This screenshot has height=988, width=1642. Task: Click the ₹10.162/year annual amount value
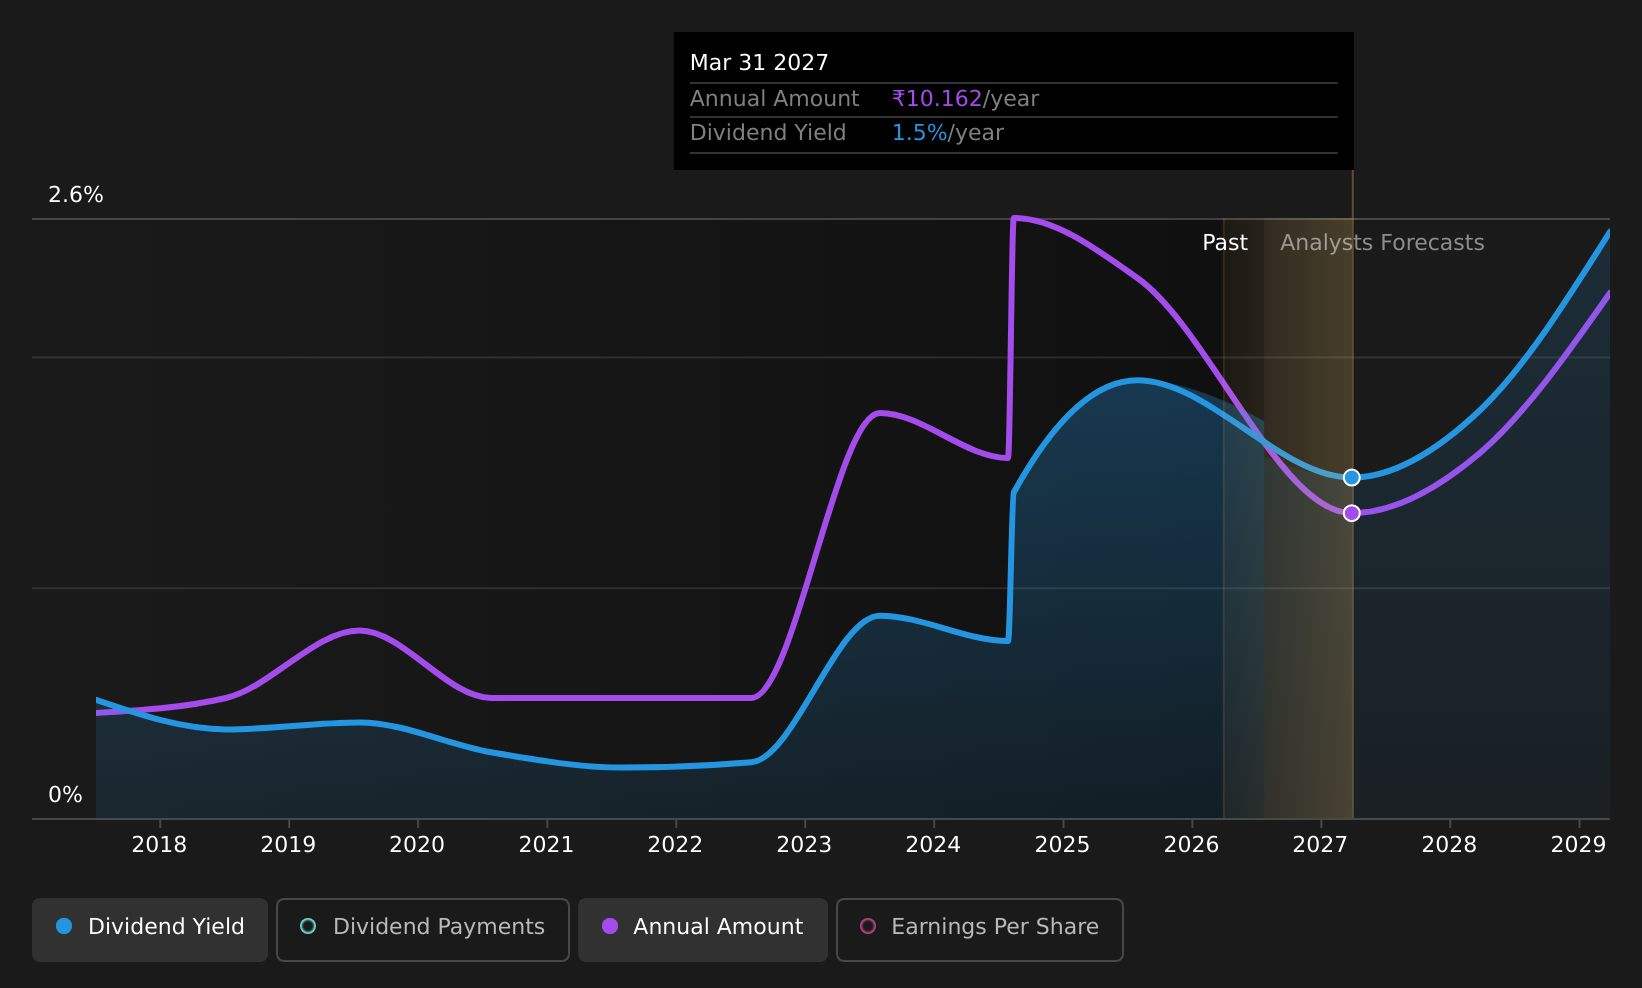coord(965,99)
